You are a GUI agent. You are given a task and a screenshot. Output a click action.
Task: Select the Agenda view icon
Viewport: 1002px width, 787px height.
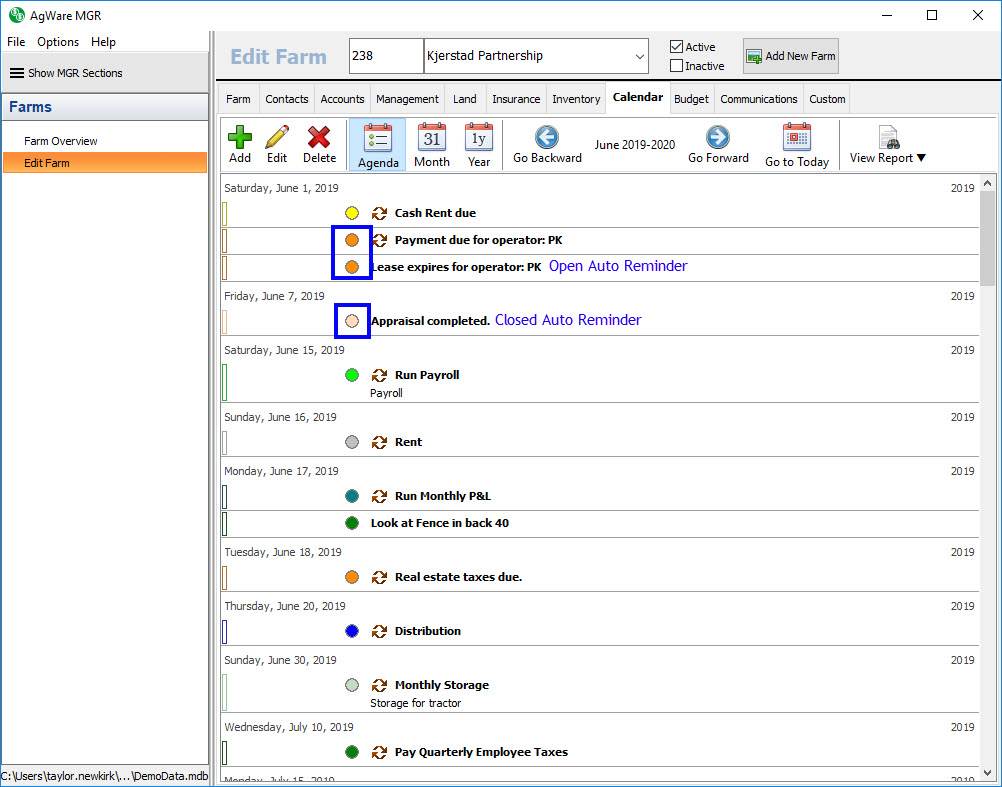click(x=378, y=137)
